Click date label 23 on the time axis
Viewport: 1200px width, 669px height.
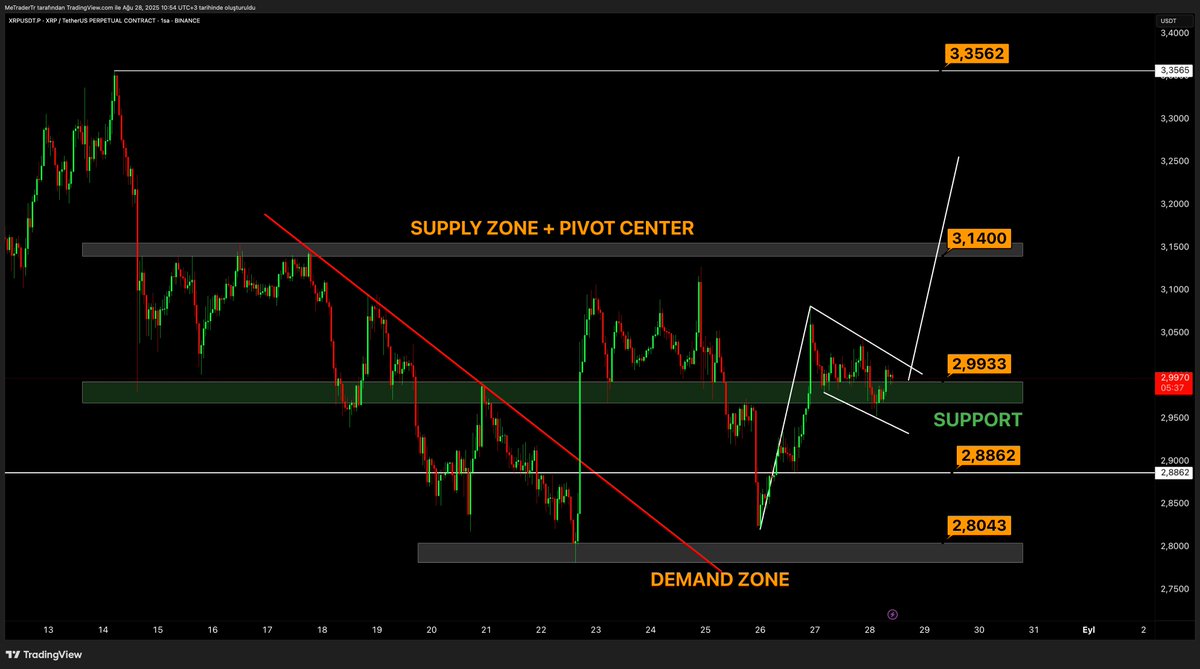point(596,630)
